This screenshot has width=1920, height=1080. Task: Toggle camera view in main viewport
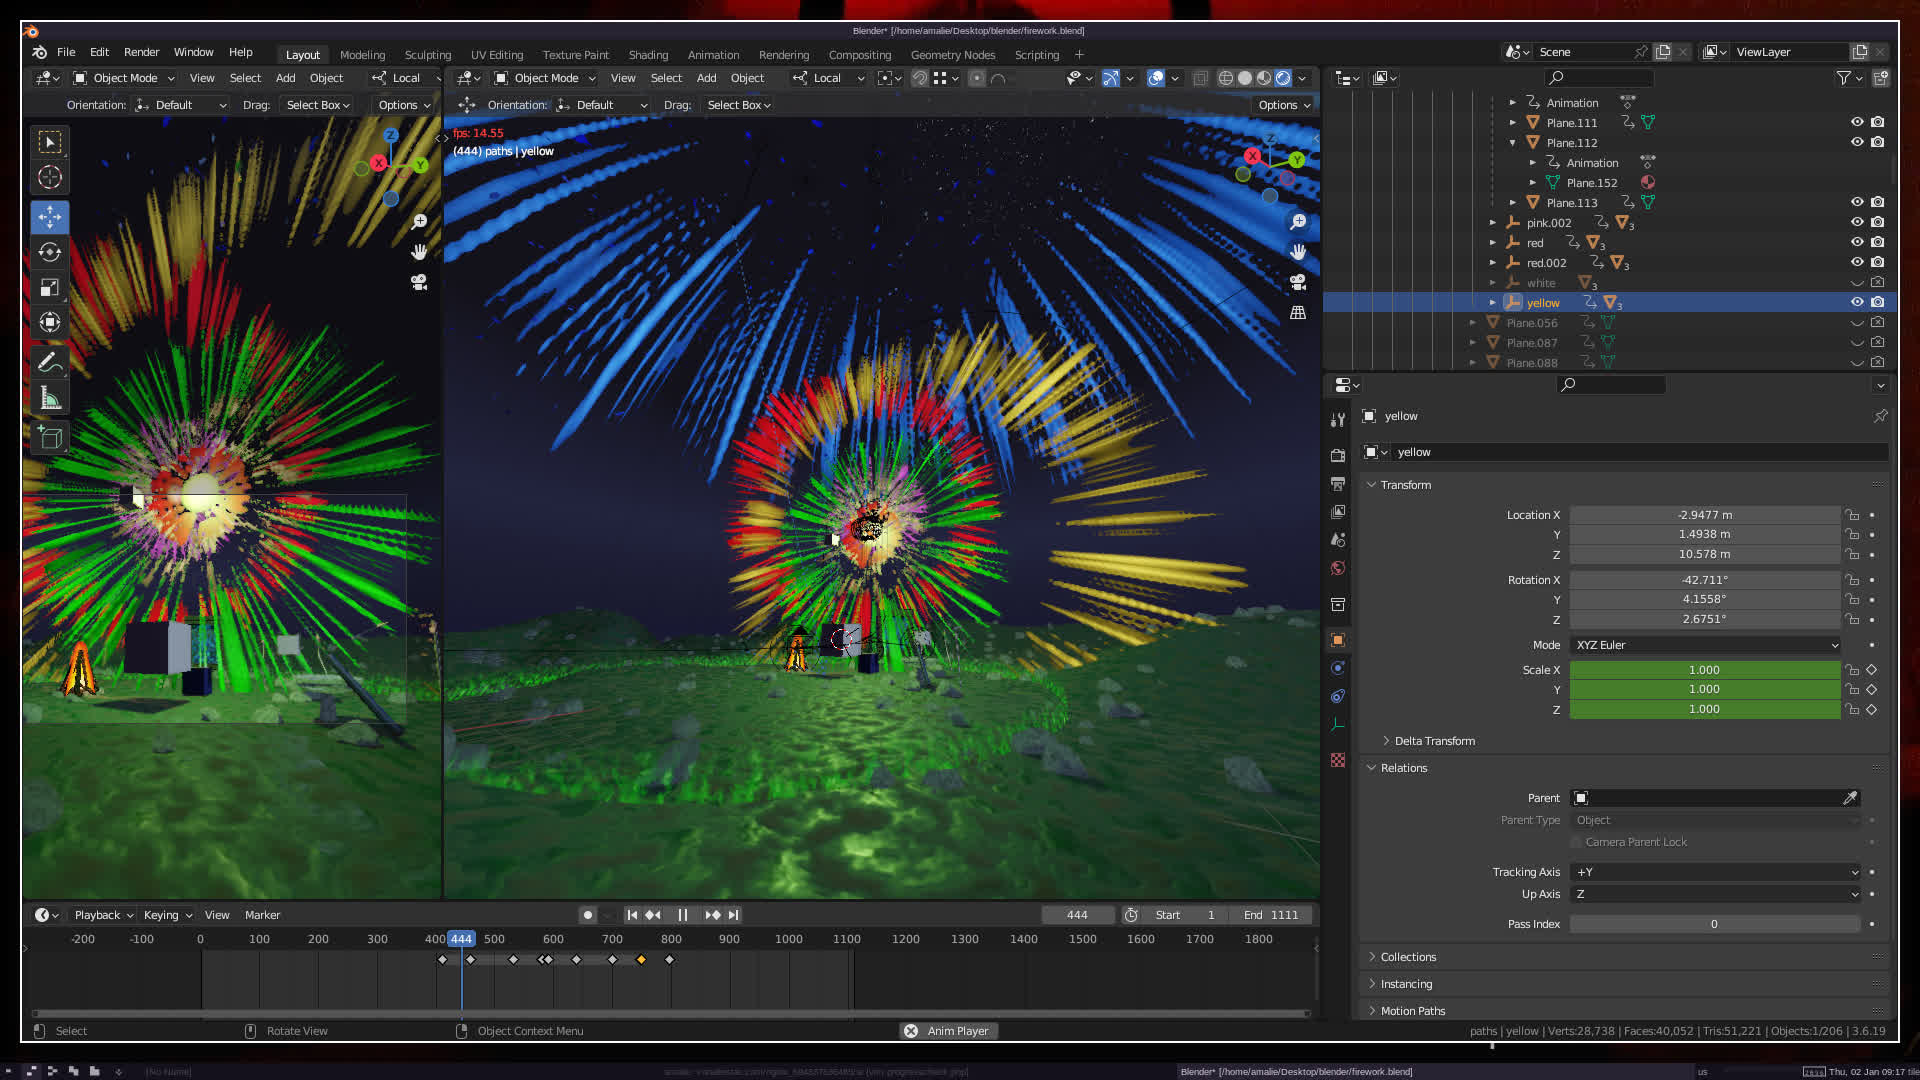[1298, 283]
